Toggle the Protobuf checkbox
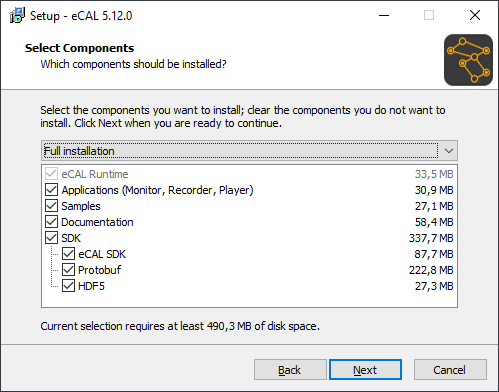This screenshot has width=499, height=392. point(68,270)
